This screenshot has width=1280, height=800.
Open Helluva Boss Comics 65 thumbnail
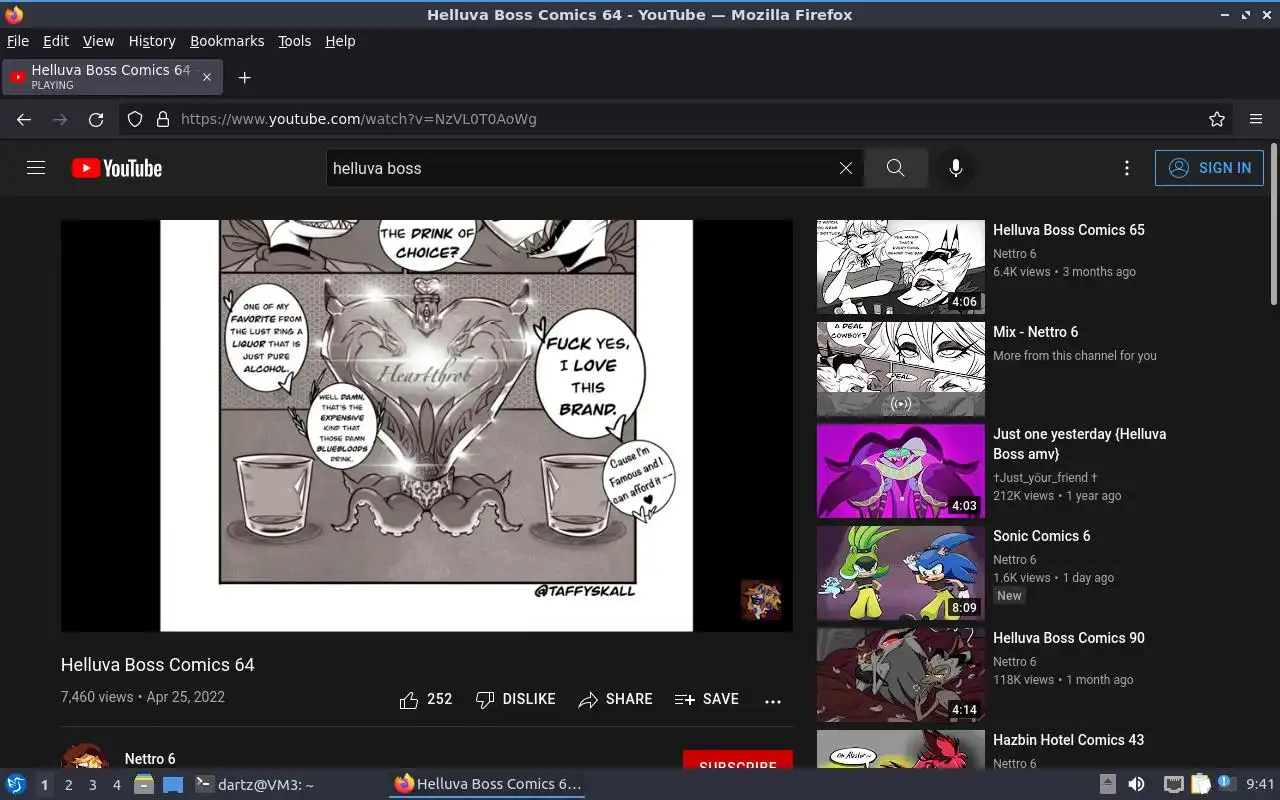pos(901,267)
